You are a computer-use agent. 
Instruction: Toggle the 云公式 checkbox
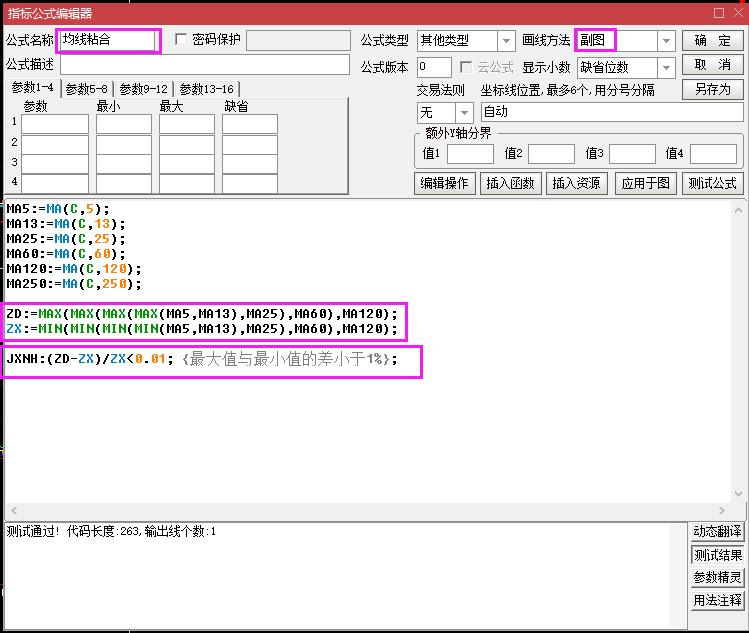[x=466, y=67]
